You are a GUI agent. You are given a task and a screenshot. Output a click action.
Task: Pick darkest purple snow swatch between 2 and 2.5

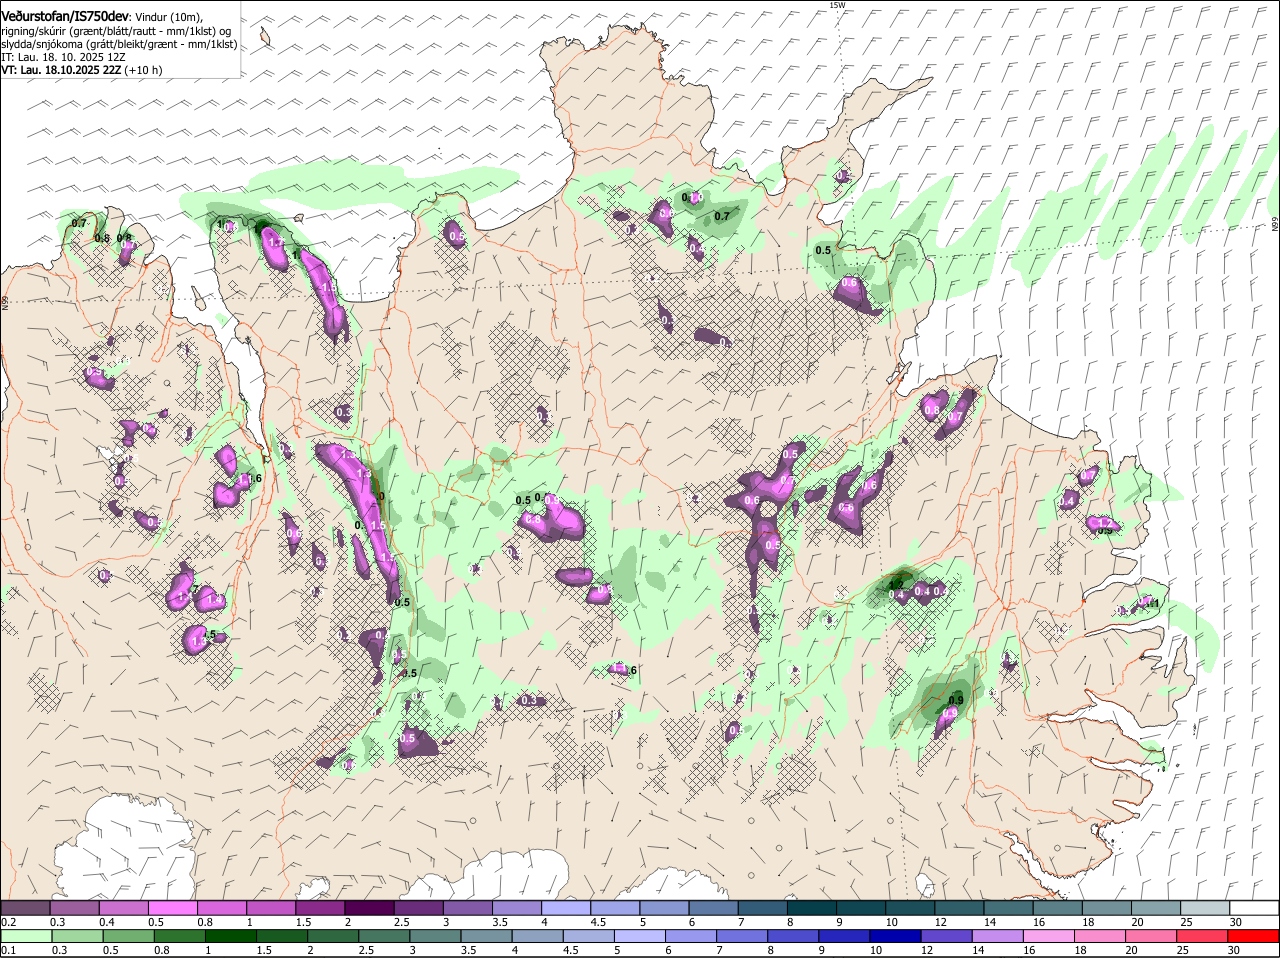click(369, 908)
